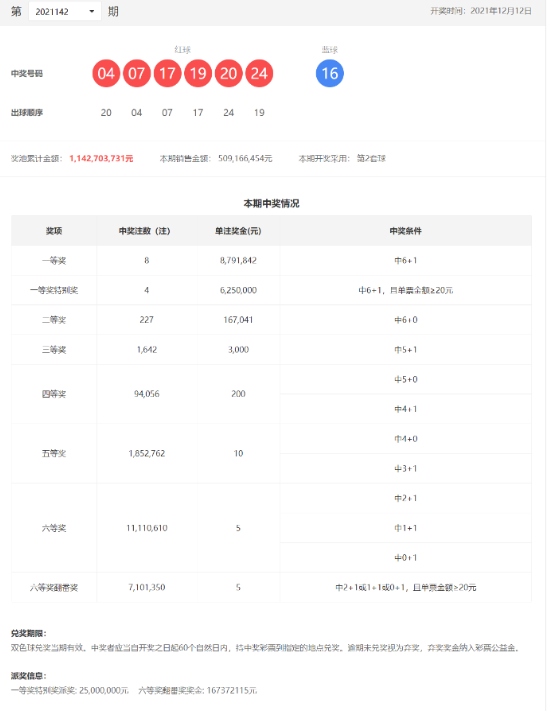Click the blue ball numbered 16

(330, 73)
